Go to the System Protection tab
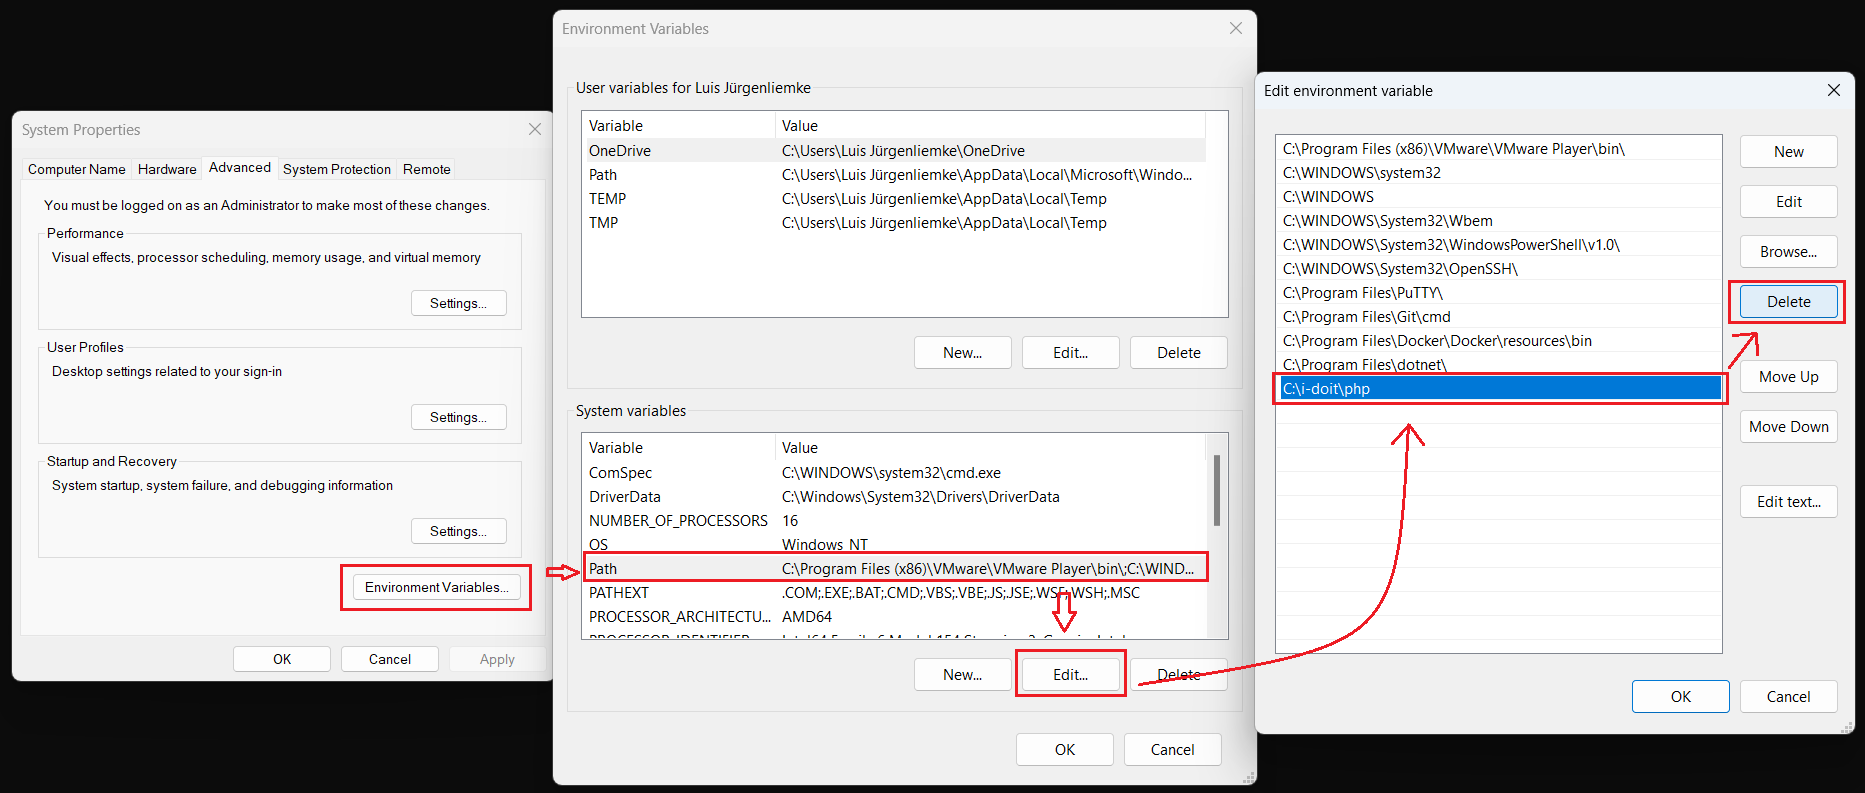 tap(337, 169)
